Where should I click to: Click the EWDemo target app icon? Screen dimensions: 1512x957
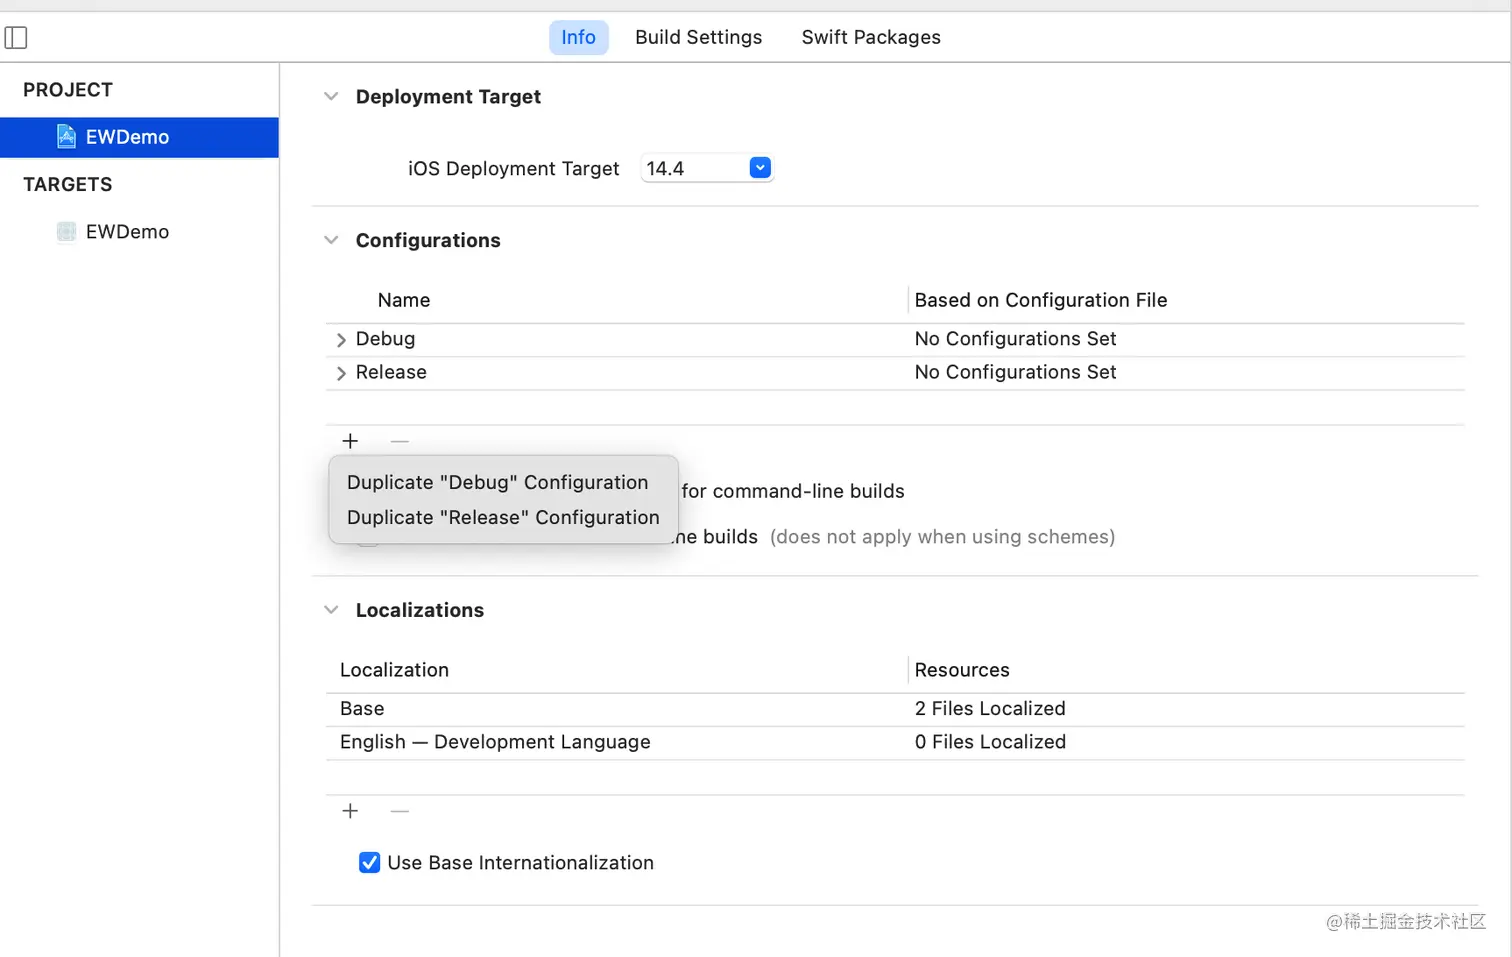(x=66, y=232)
